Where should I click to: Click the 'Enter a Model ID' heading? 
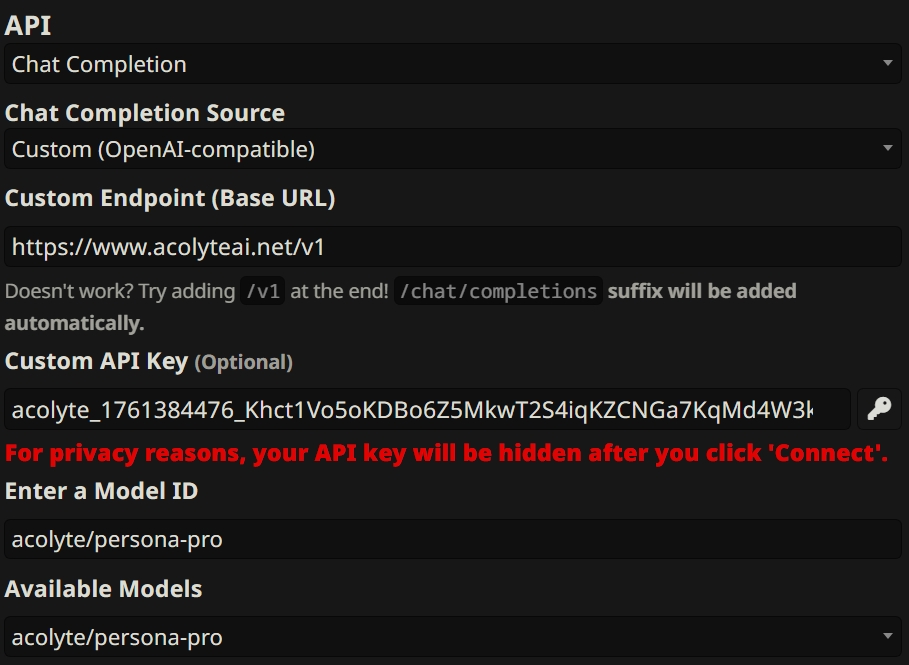[x=102, y=491]
